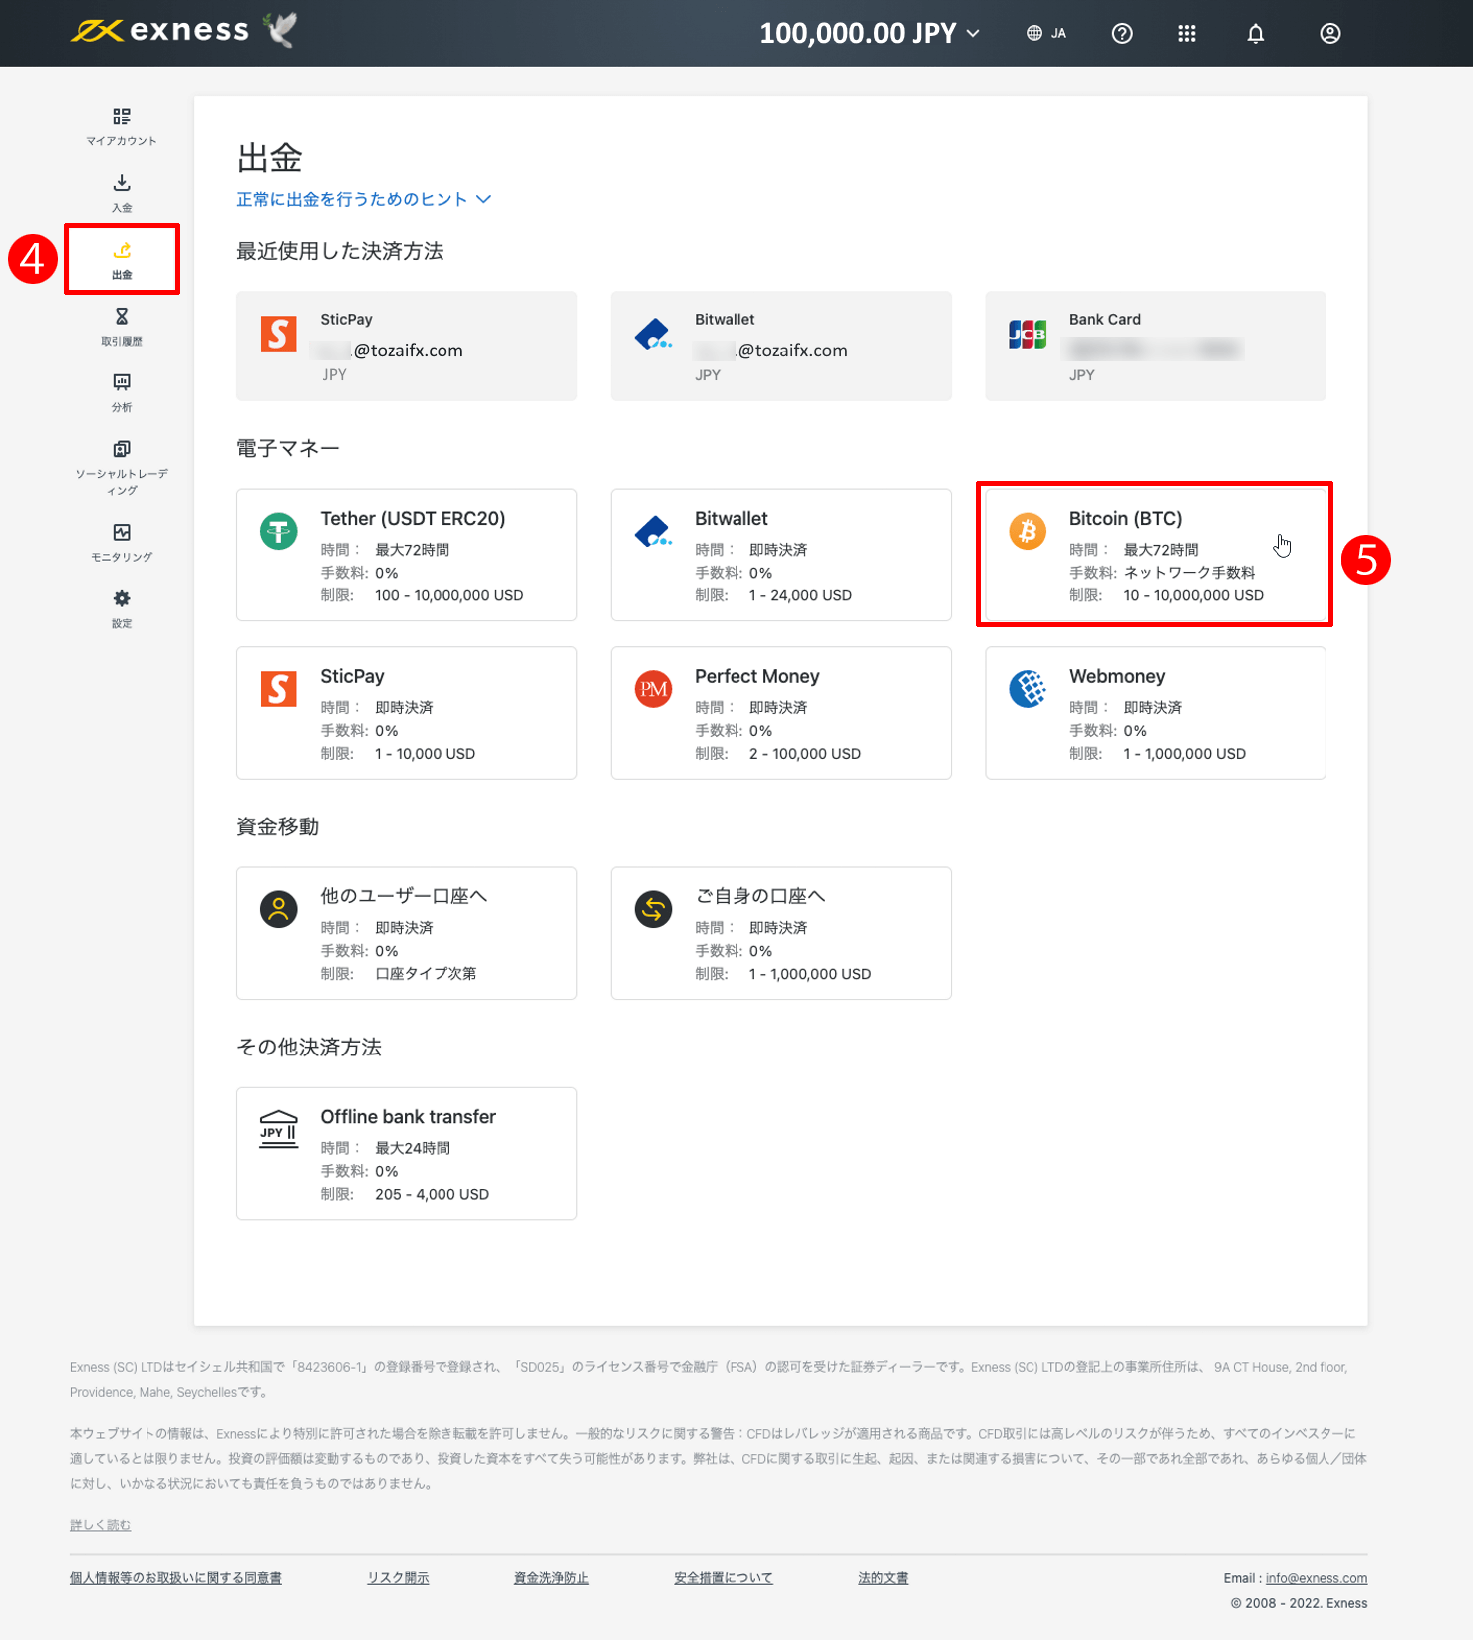Viewport: 1473px width, 1640px height.
Task: Click the Perfect Money PM icon
Action: pos(654,689)
